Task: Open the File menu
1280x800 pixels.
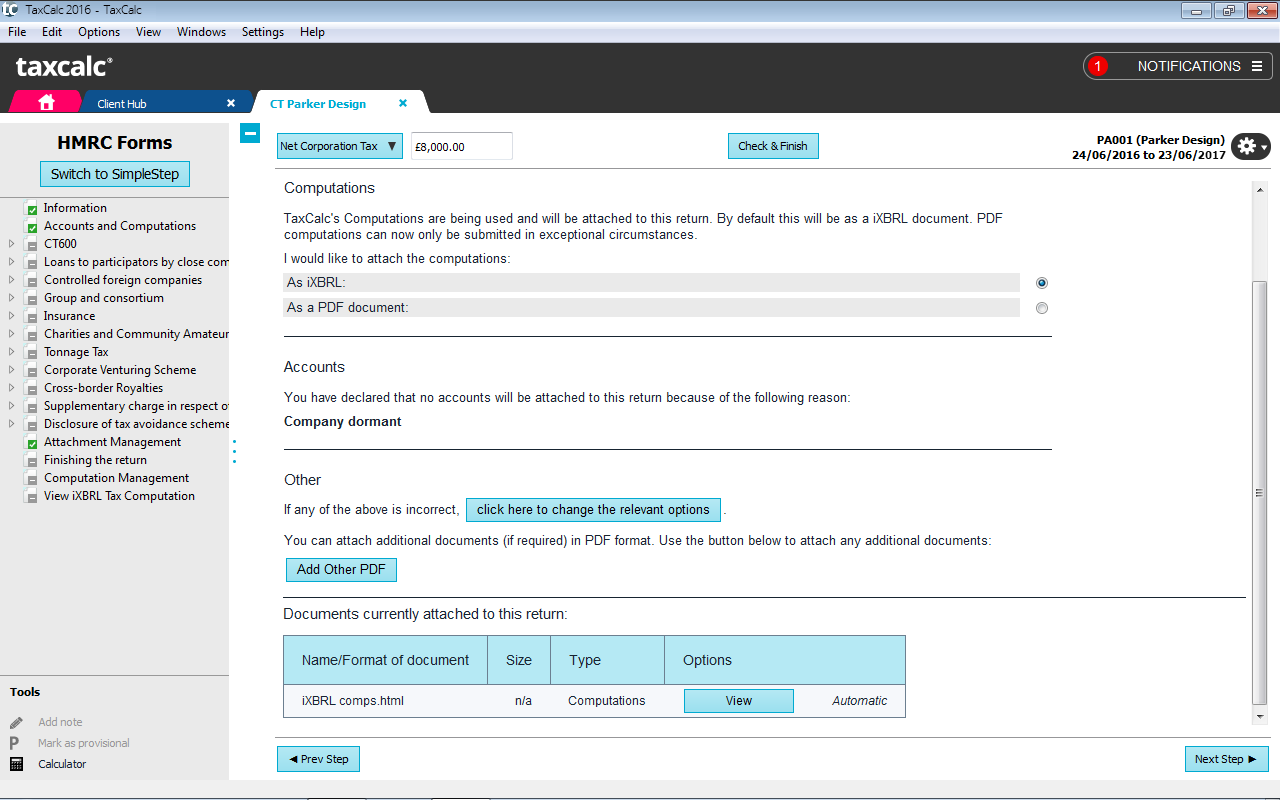Action: (17, 32)
